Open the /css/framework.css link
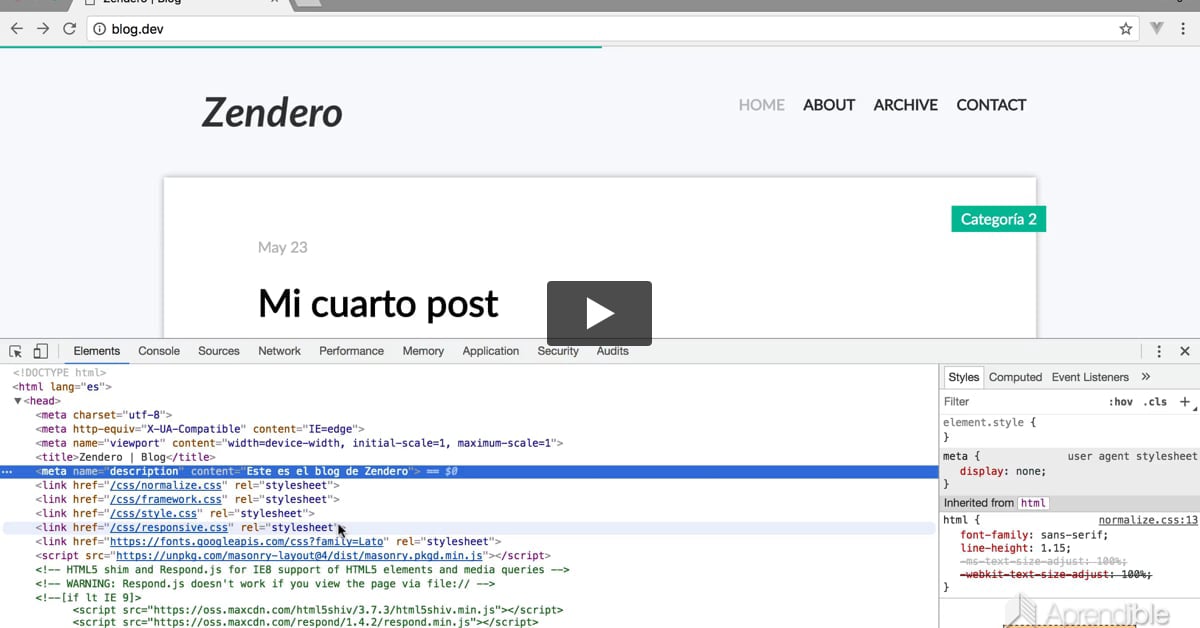 tap(165, 499)
